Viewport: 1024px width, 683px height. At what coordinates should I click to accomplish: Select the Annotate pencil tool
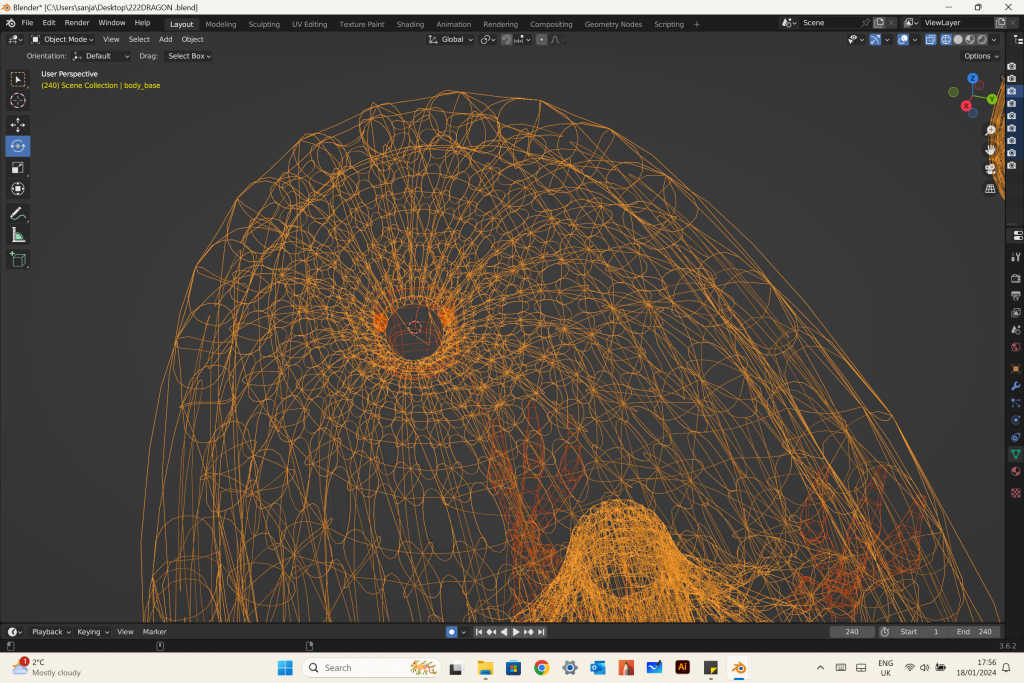(18, 214)
